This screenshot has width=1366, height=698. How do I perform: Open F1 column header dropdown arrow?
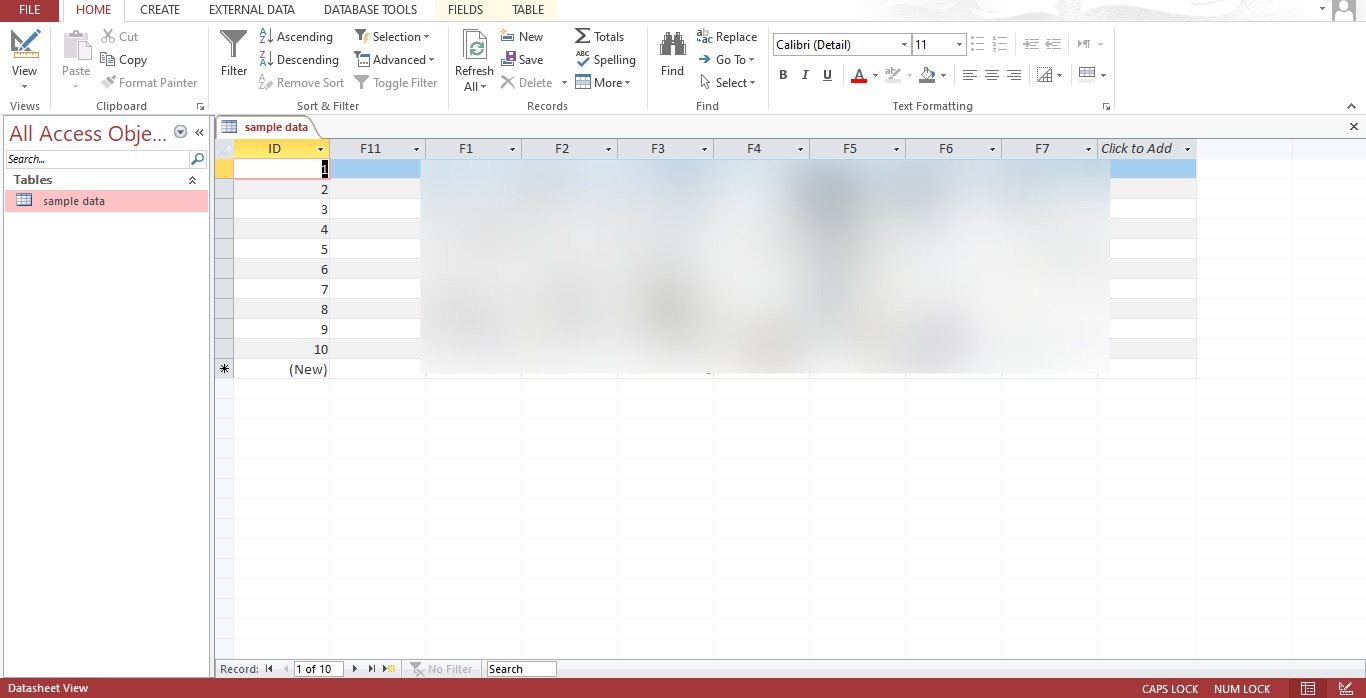pyautogui.click(x=512, y=149)
